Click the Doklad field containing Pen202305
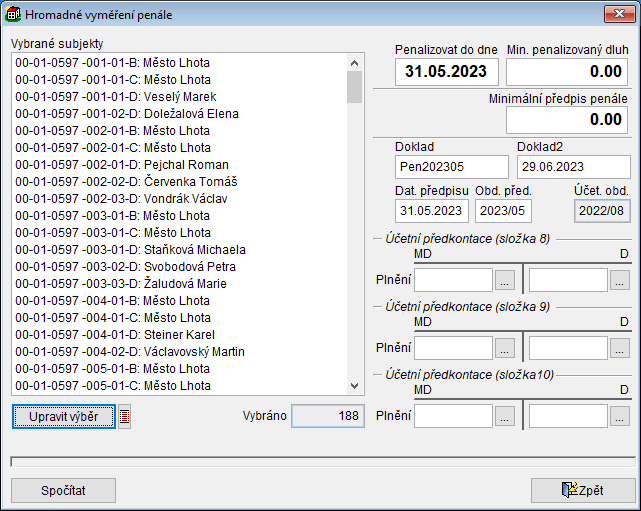 [452, 166]
